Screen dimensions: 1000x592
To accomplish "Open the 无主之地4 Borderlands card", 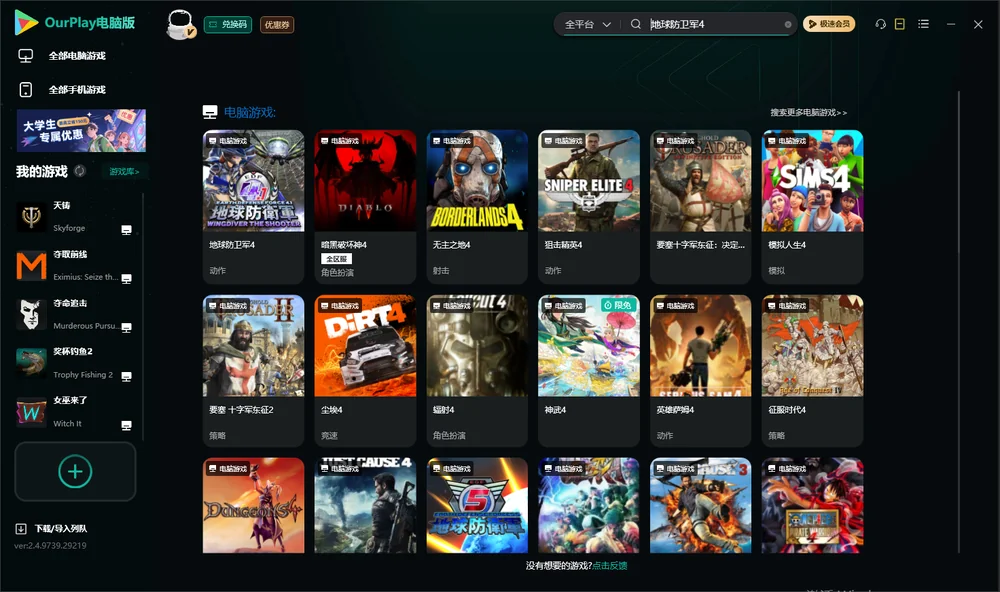I will 477,207.
